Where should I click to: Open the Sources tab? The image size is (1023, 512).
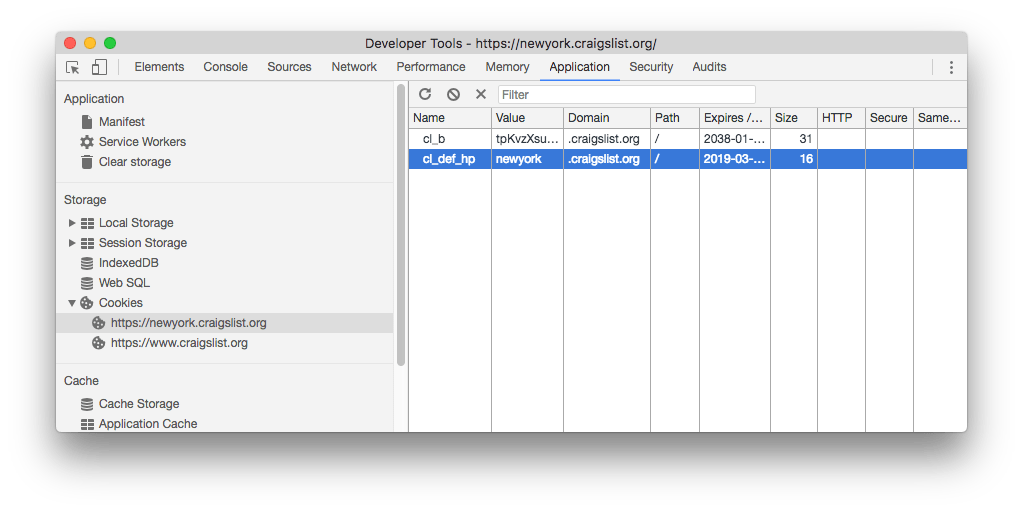[289, 67]
